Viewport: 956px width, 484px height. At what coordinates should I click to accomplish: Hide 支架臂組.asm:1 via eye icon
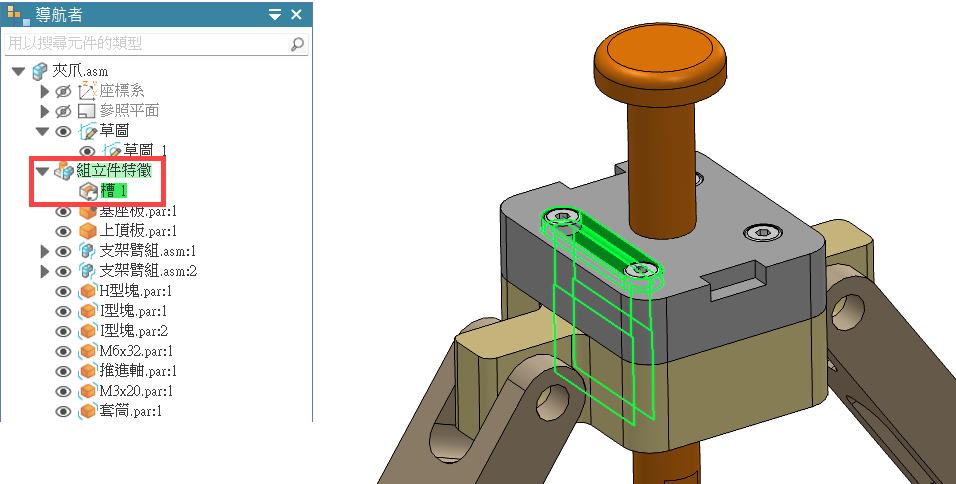63,251
